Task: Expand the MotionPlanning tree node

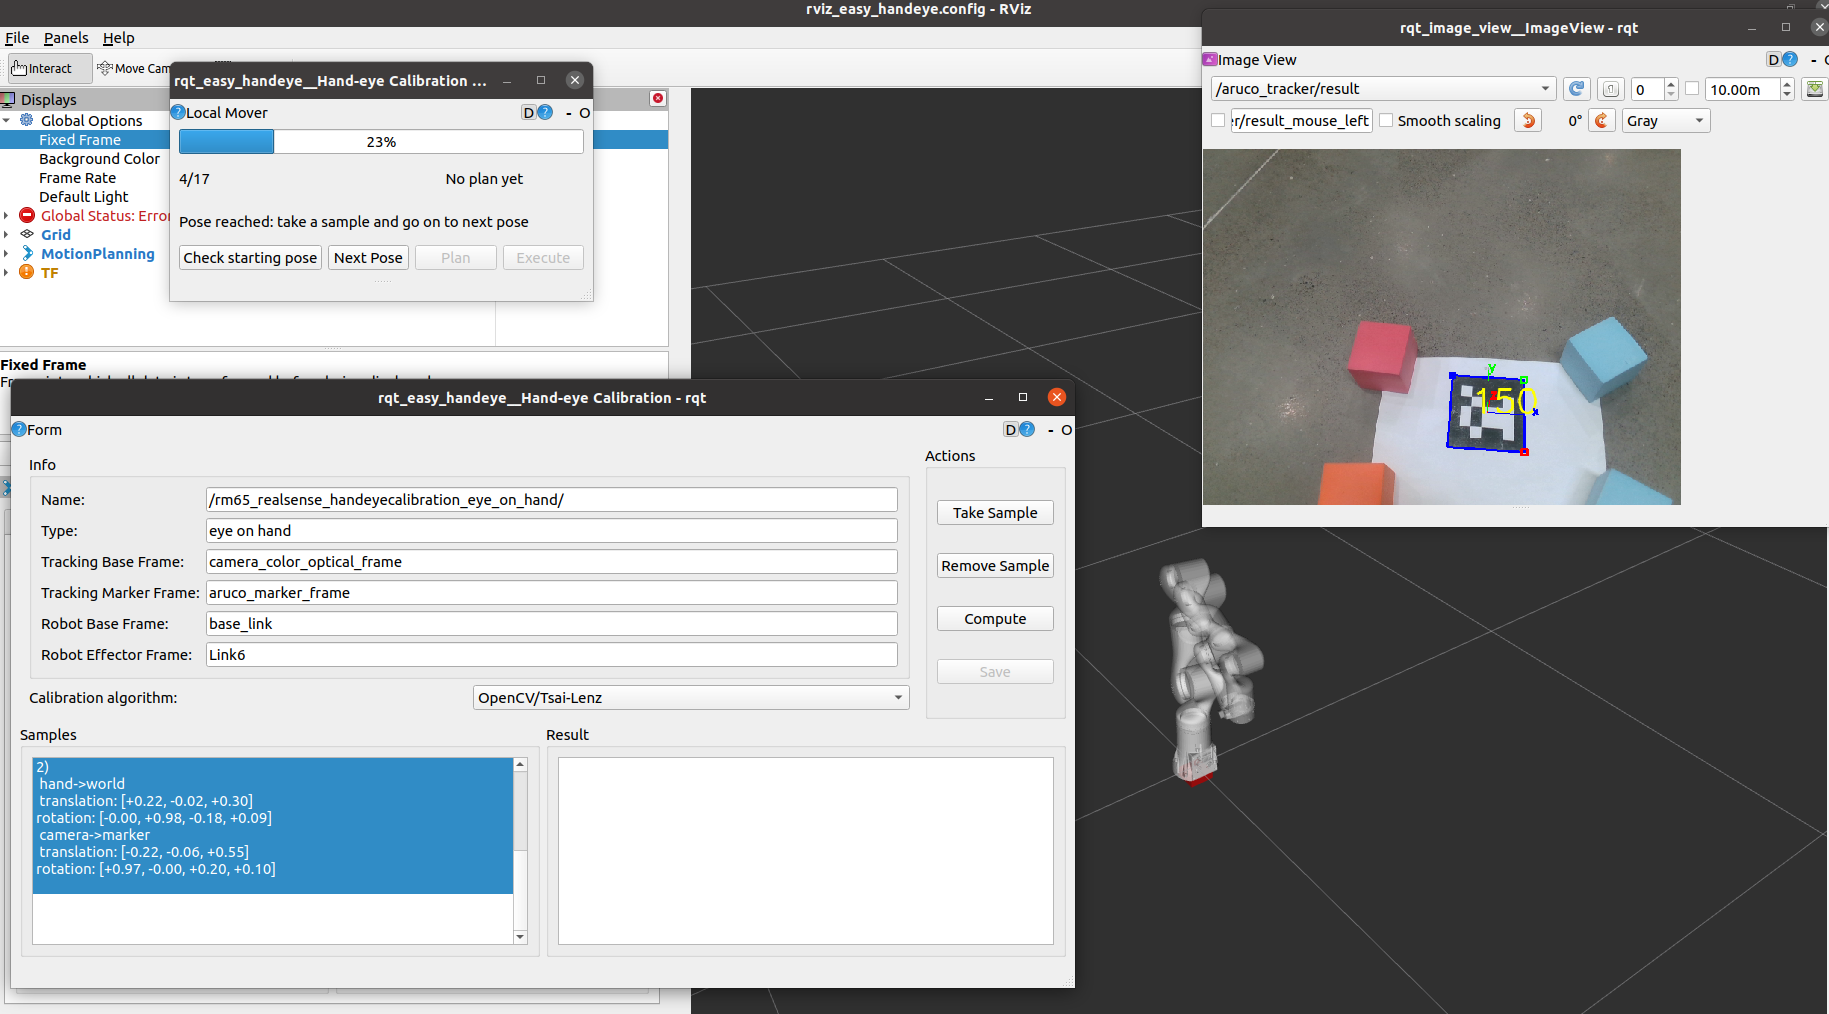Action: (7, 254)
